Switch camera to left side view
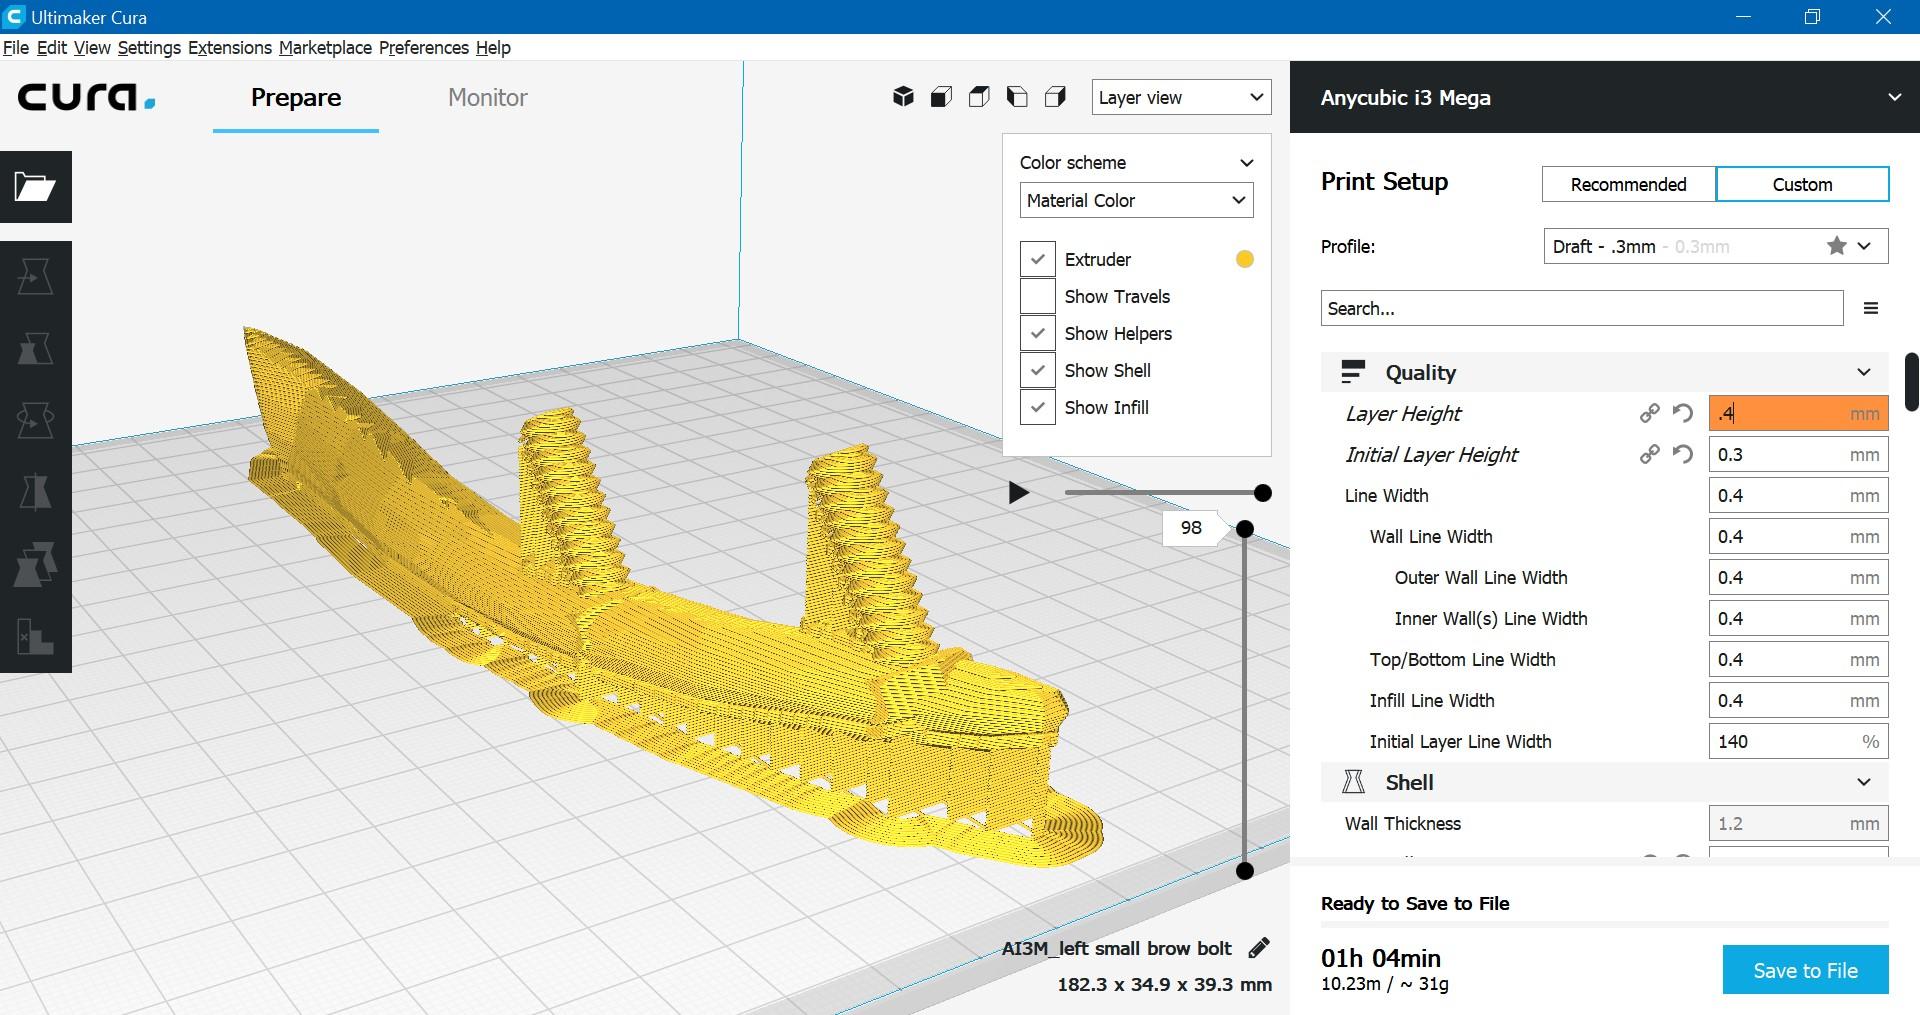Viewport: 1920px width, 1015px height. click(x=1017, y=97)
